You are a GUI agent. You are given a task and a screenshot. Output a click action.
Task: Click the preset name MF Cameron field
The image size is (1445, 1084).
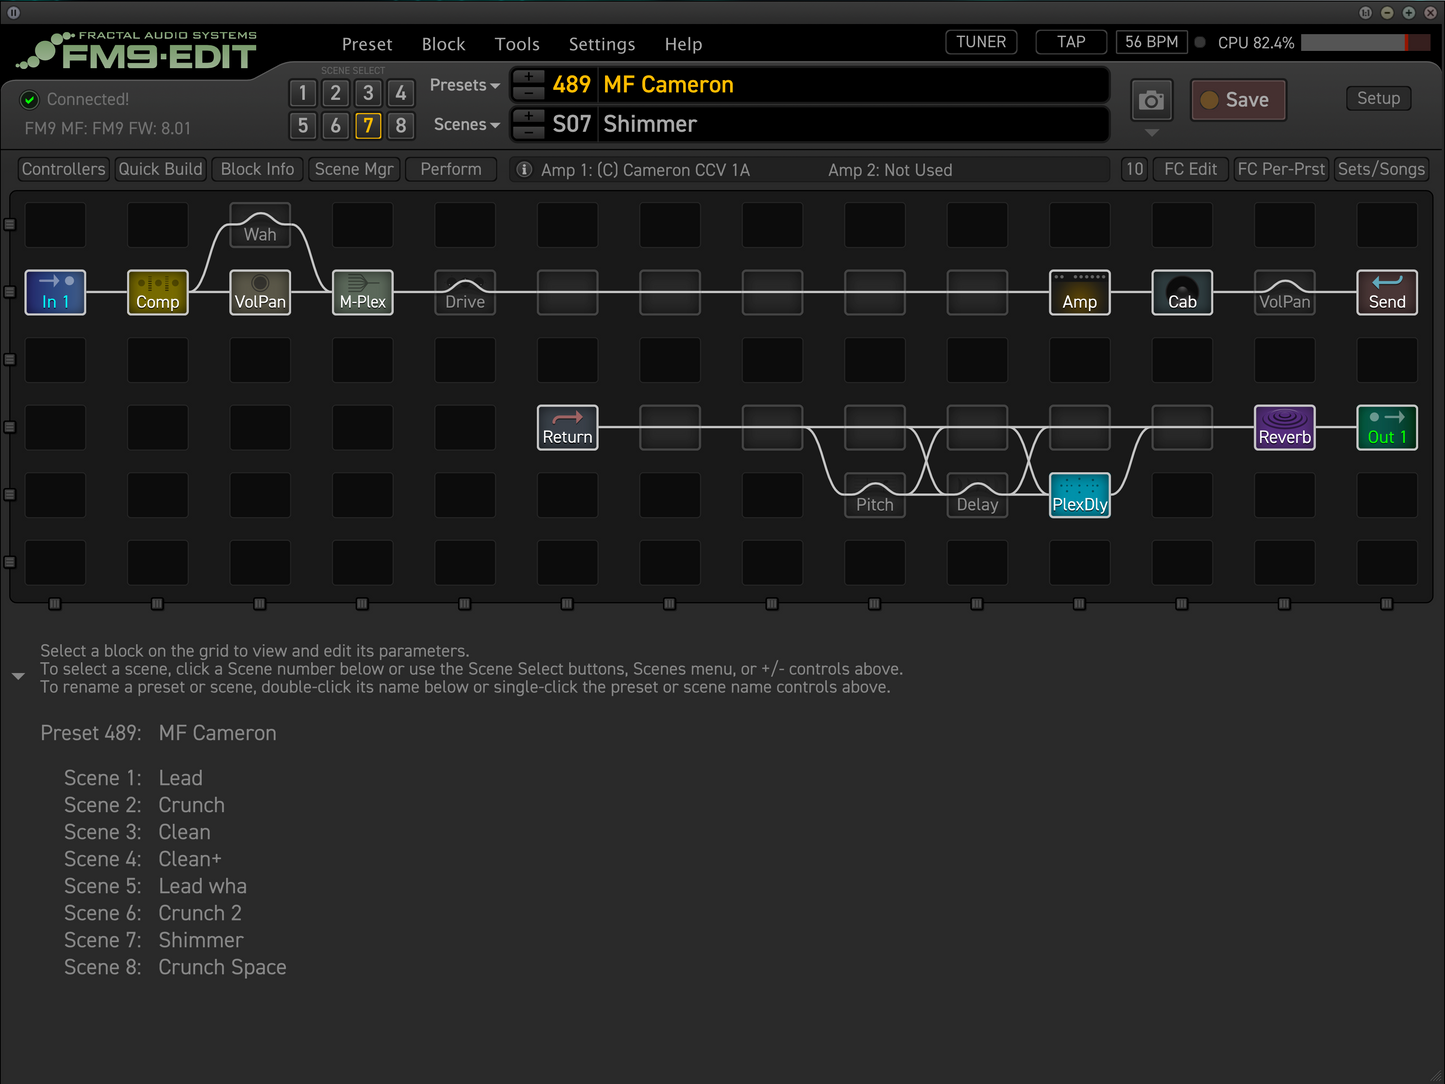tap(853, 85)
